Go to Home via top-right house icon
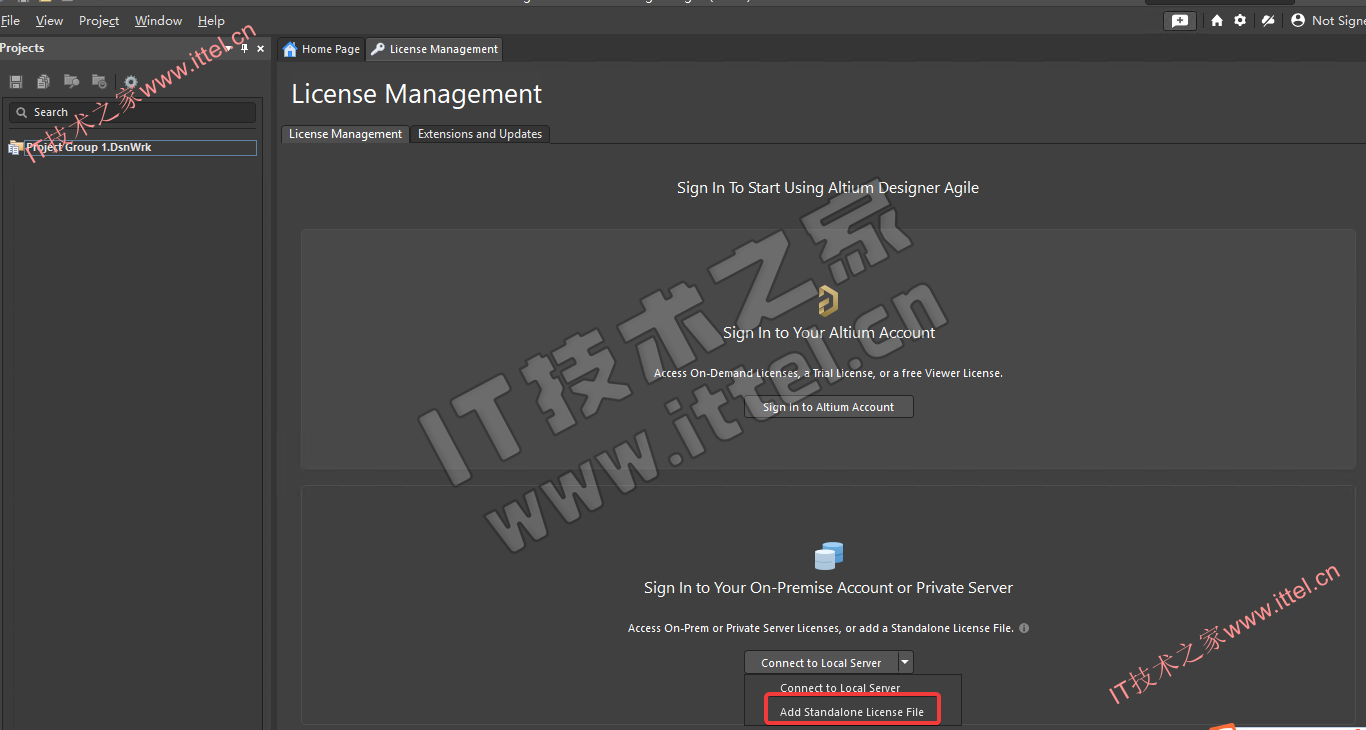Screen dimensions: 1366x730 [x=1216, y=21]
